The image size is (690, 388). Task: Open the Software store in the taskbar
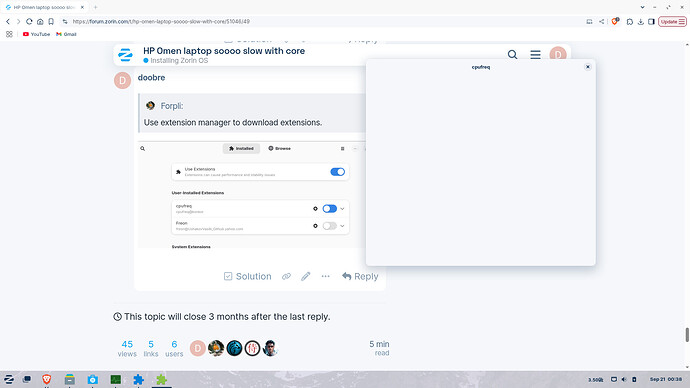(x=92, y=379)
